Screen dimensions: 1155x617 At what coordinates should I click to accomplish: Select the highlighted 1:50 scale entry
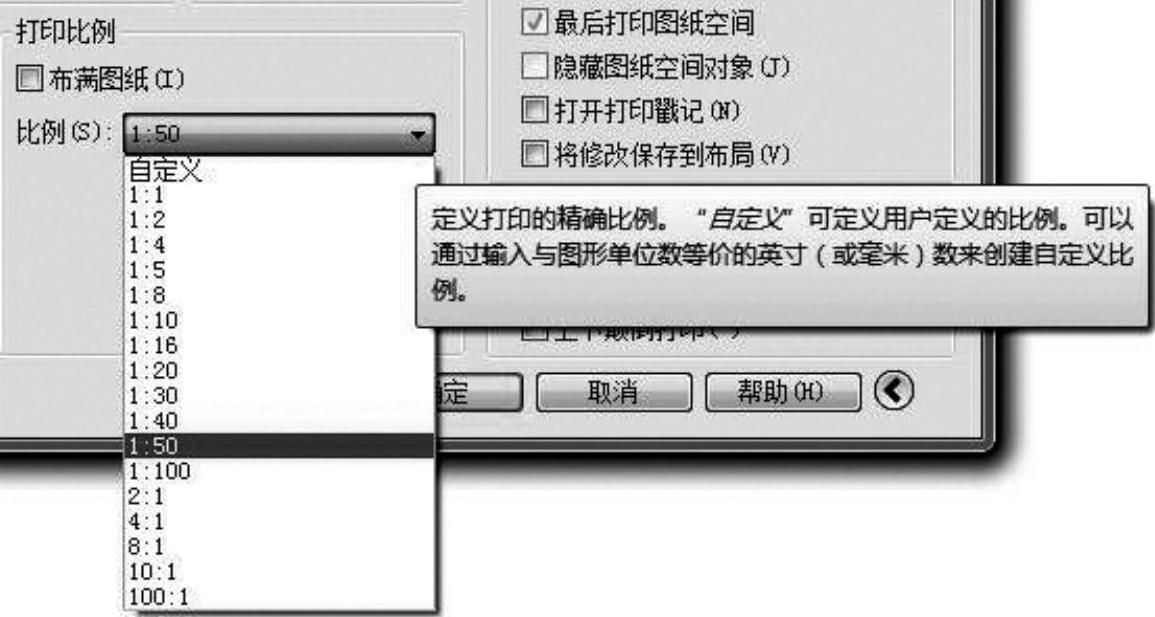[280, 445]
